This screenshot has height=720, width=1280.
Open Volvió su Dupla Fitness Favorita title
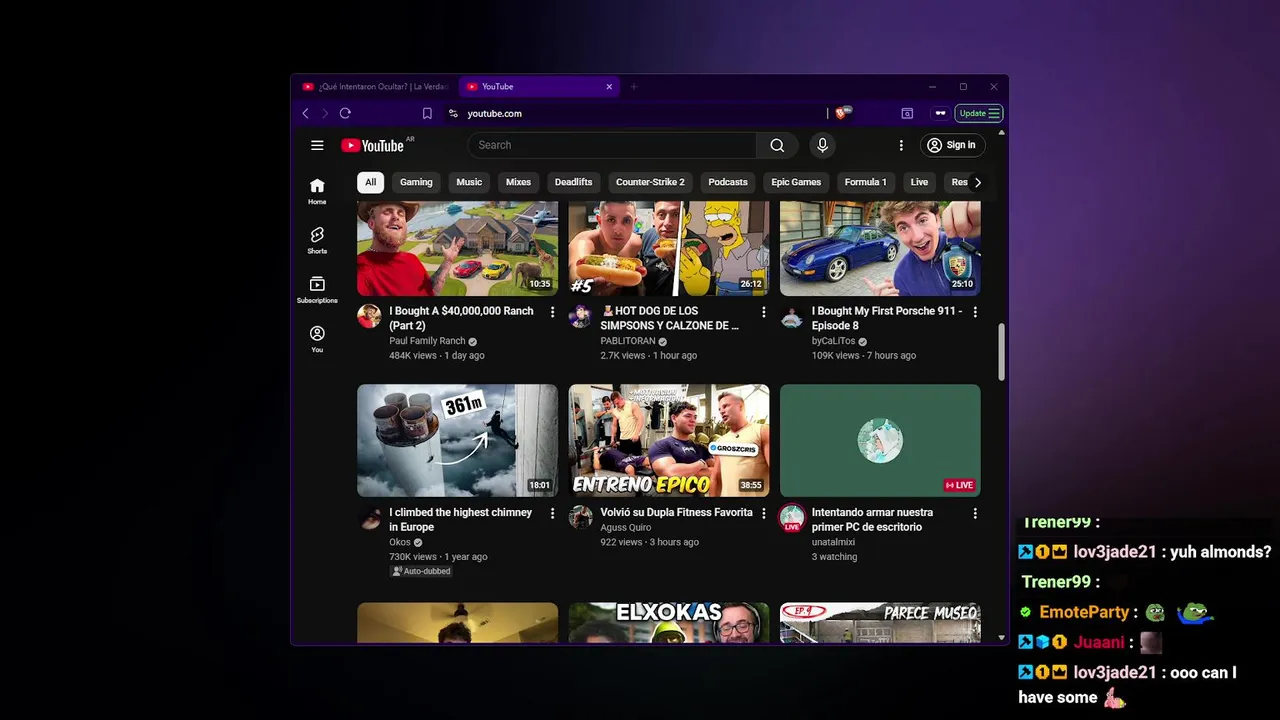click(x=676, y=512)
